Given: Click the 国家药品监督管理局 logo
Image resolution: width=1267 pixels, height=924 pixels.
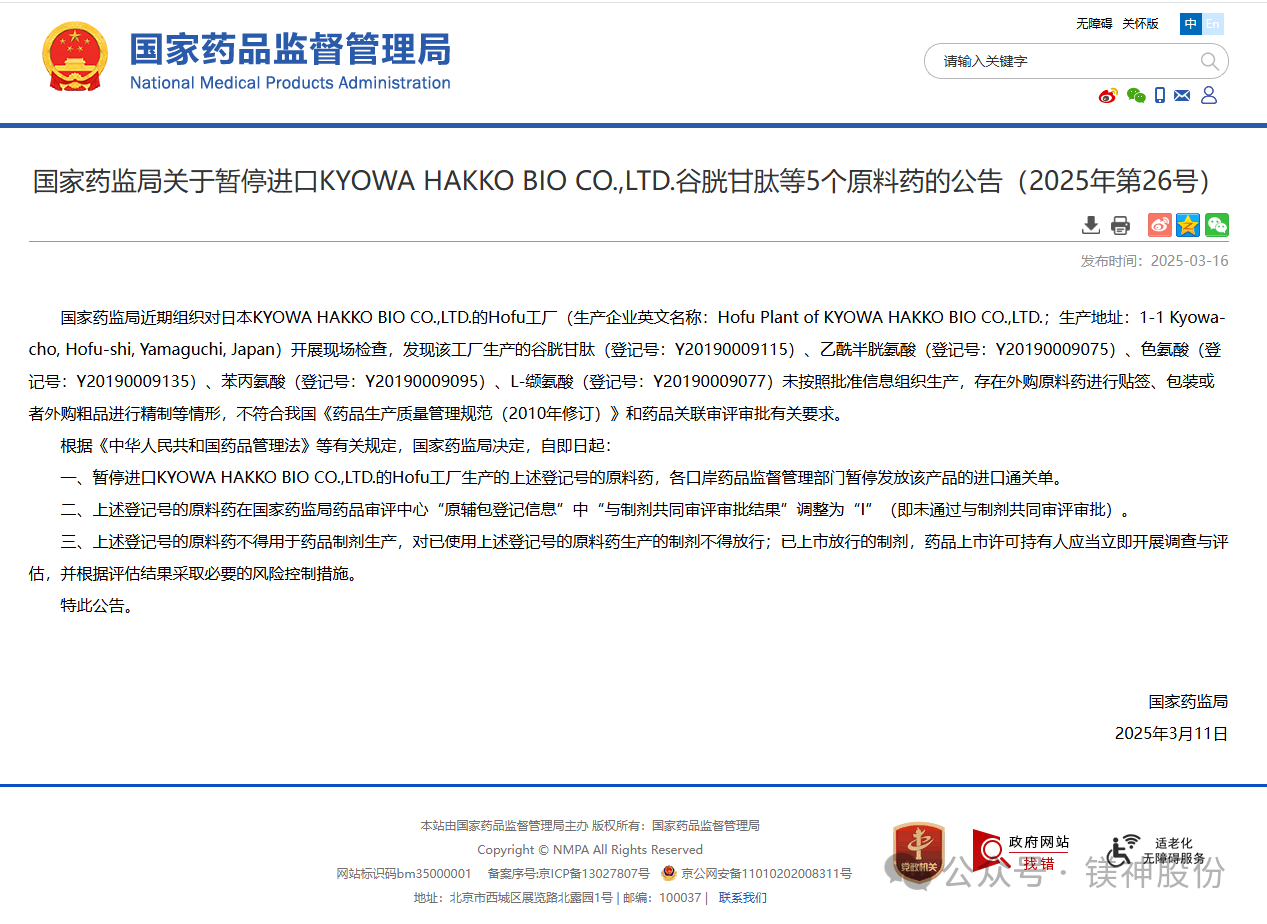Looking at the screenshot, I should (x=247, y=60).
